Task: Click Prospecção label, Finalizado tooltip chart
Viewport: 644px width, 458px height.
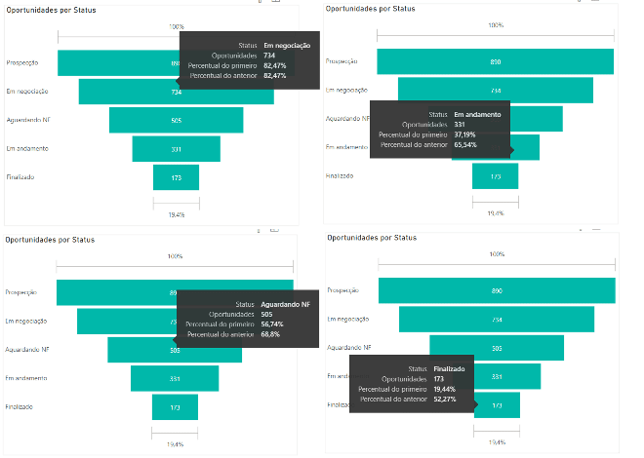Action: click(343, 290)
